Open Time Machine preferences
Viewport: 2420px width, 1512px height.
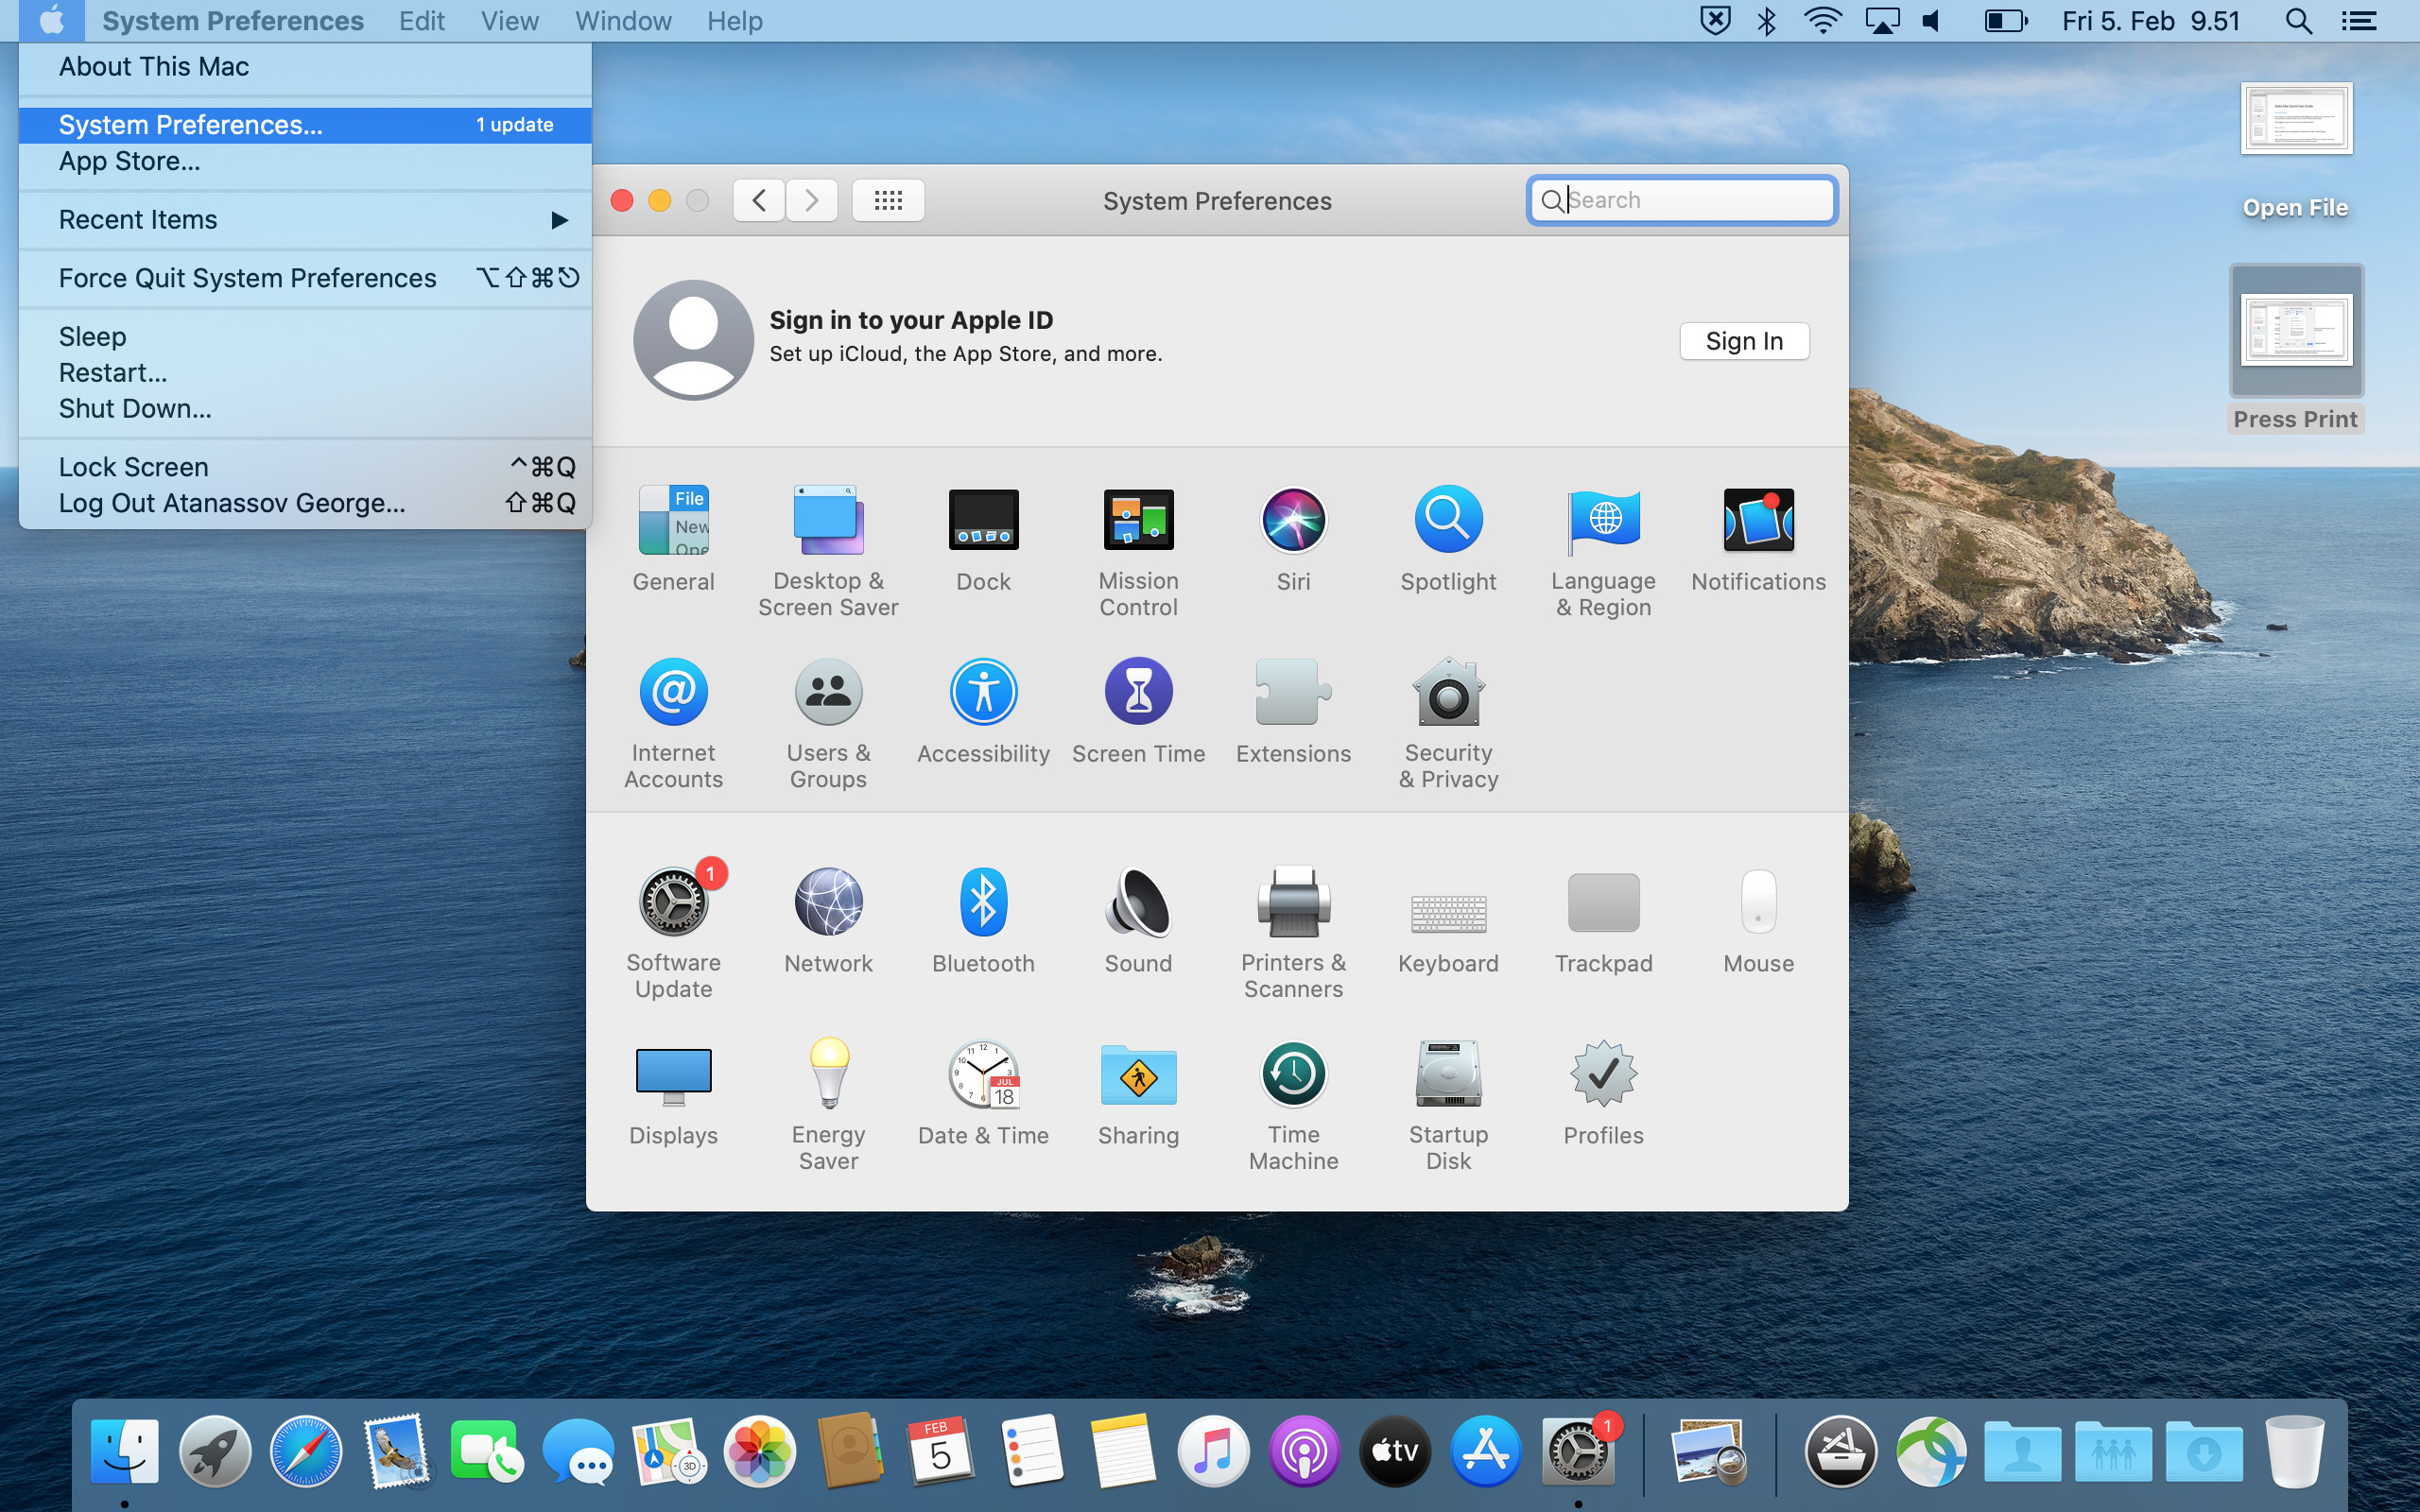(1293, 1105)
